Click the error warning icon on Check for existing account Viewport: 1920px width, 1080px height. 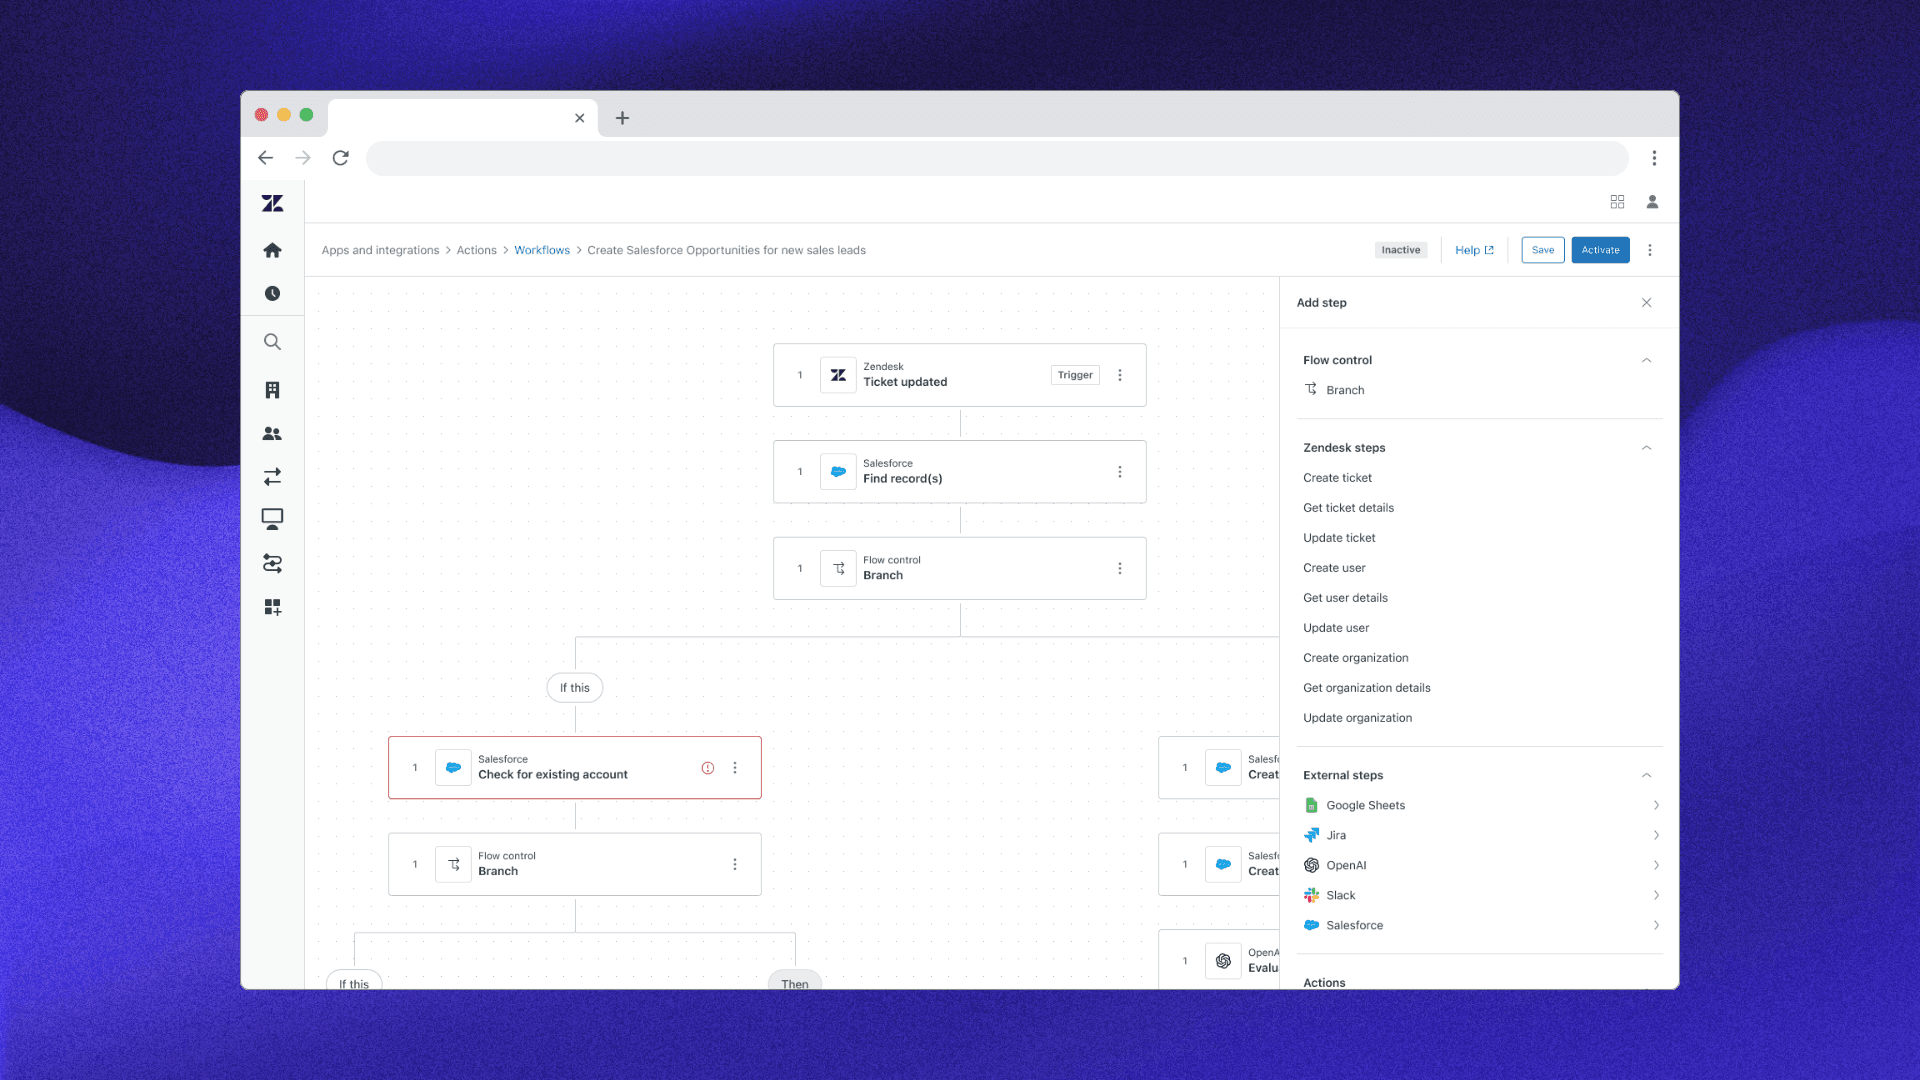coord(708,768)
